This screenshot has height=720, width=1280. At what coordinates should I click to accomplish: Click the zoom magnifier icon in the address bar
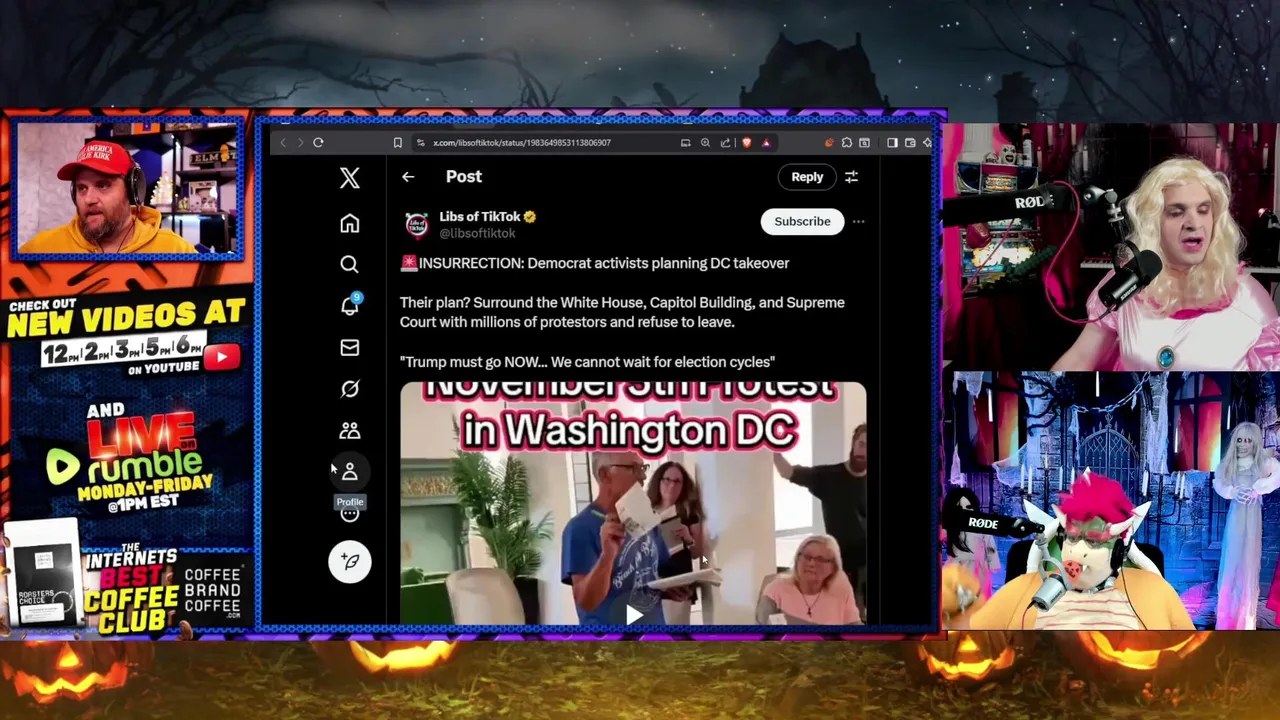pyautogui.click(x=705, y=143)
